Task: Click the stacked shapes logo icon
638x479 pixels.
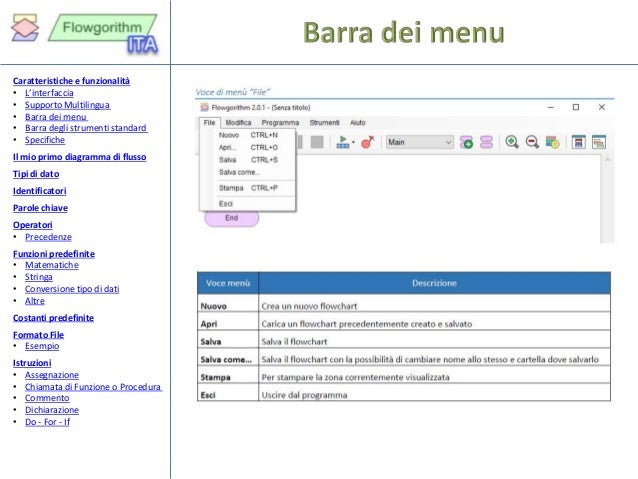Action: [x=25, y=28]
